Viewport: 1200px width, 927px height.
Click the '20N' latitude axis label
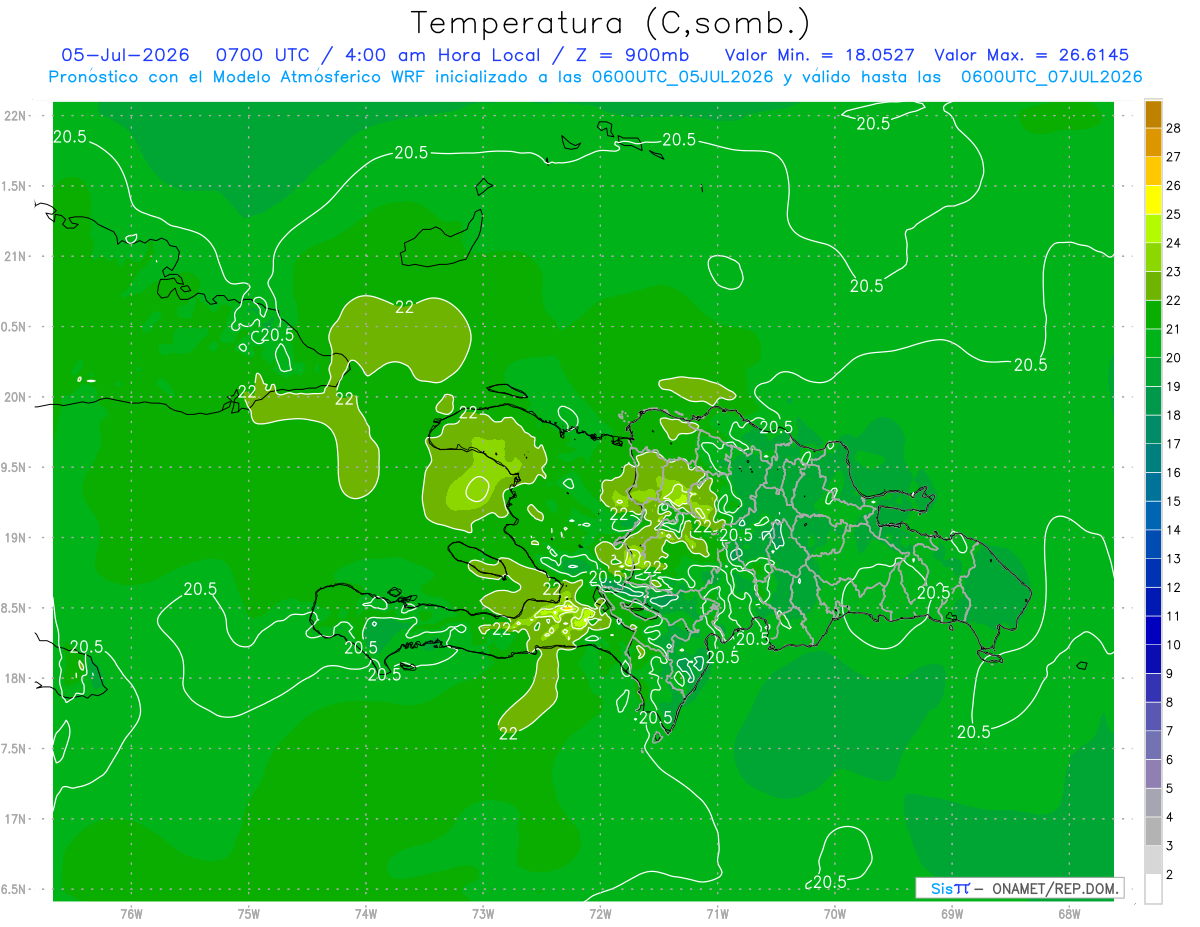coord(16,397)
